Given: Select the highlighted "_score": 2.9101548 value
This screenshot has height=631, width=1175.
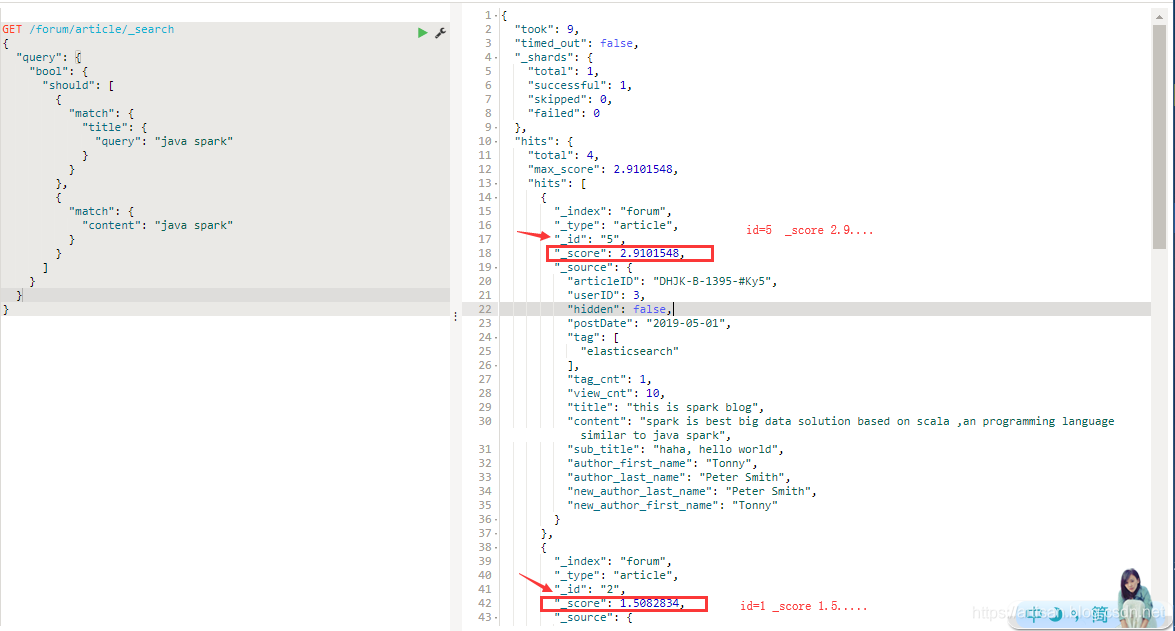Looking at the screenshot, I should [628, 252].
